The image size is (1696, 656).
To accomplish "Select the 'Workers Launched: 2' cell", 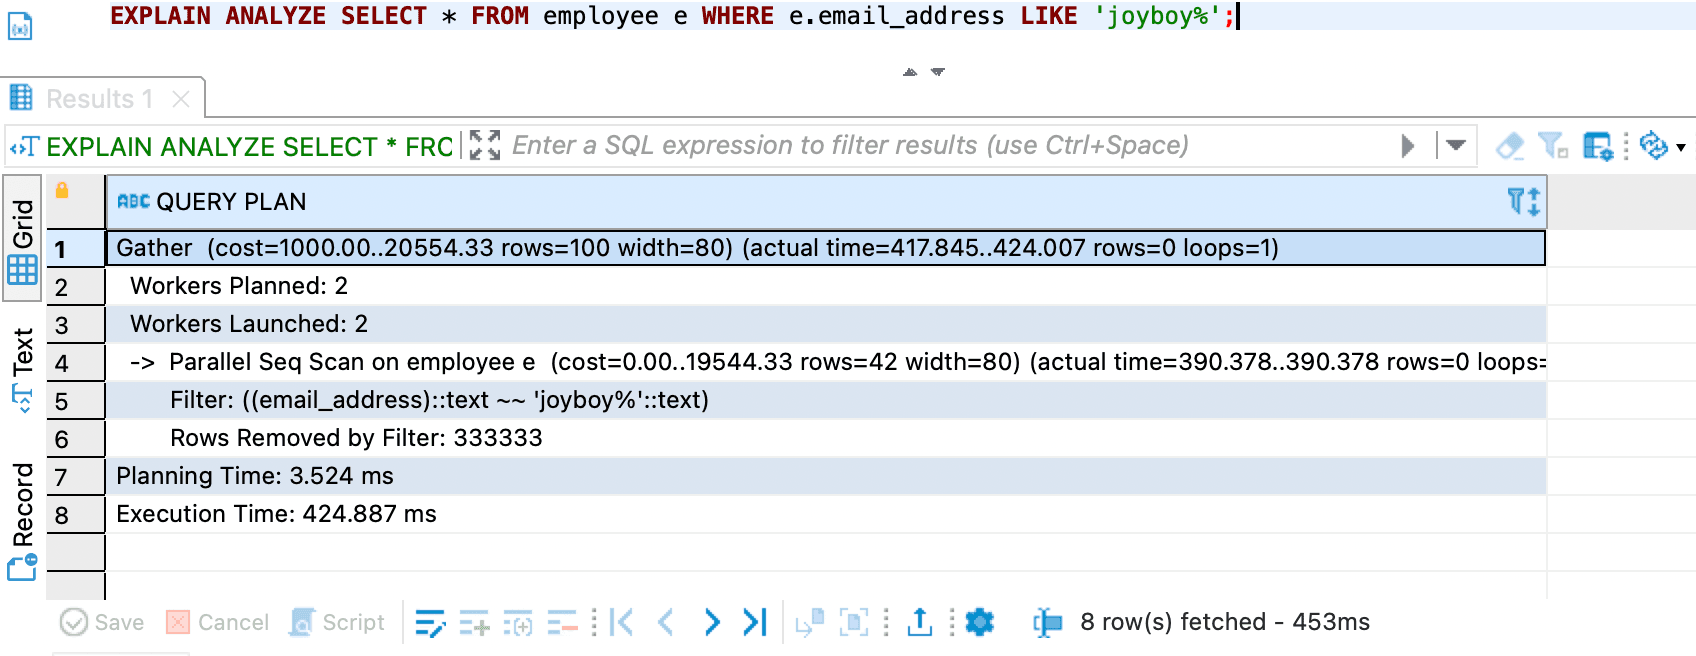I will click(x=826, y=324).
